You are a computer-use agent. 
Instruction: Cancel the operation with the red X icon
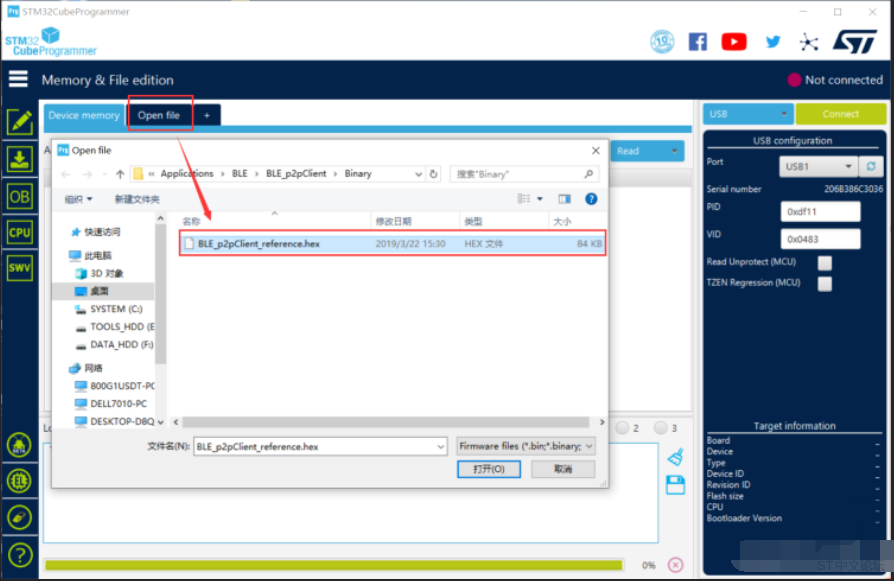pos(676,565)
